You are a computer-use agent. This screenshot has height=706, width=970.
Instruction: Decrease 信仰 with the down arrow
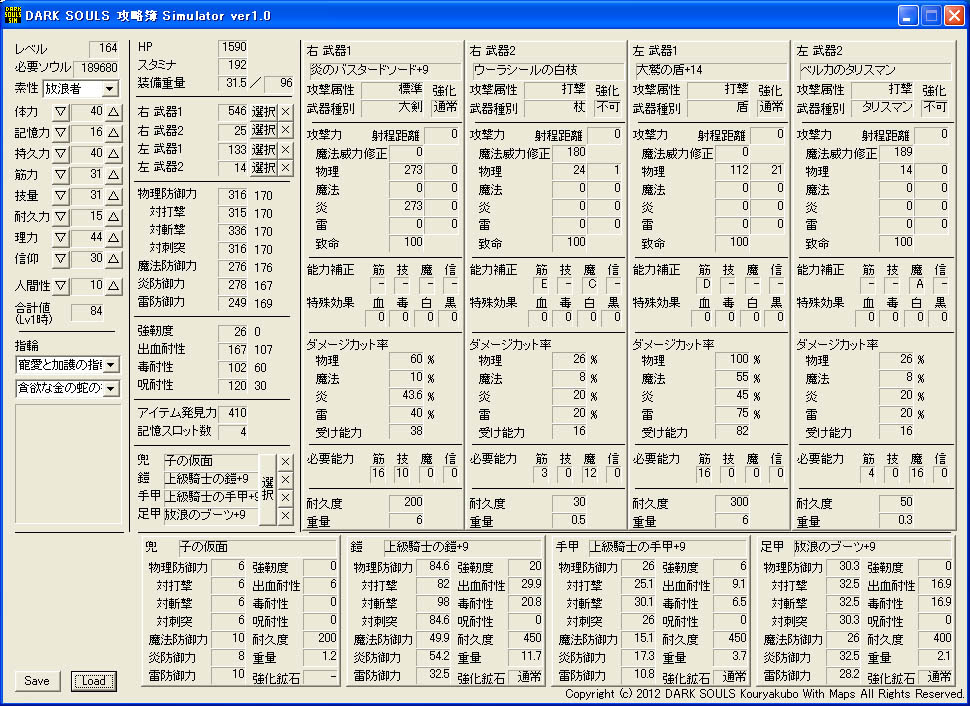[60, 259]
